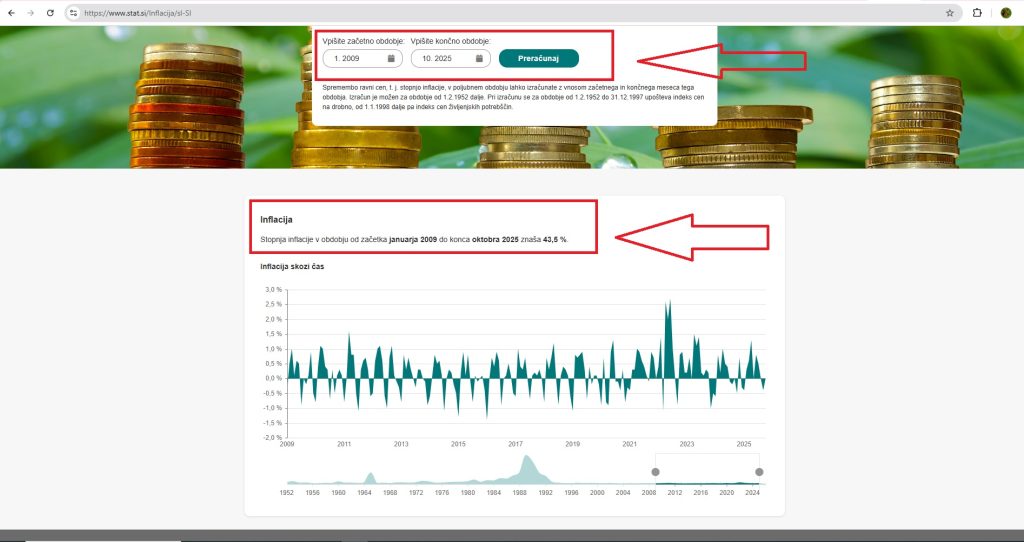
Task: Open the browser extensions puzzle icon
Action: pyautogui.click(x=977, y=13)
